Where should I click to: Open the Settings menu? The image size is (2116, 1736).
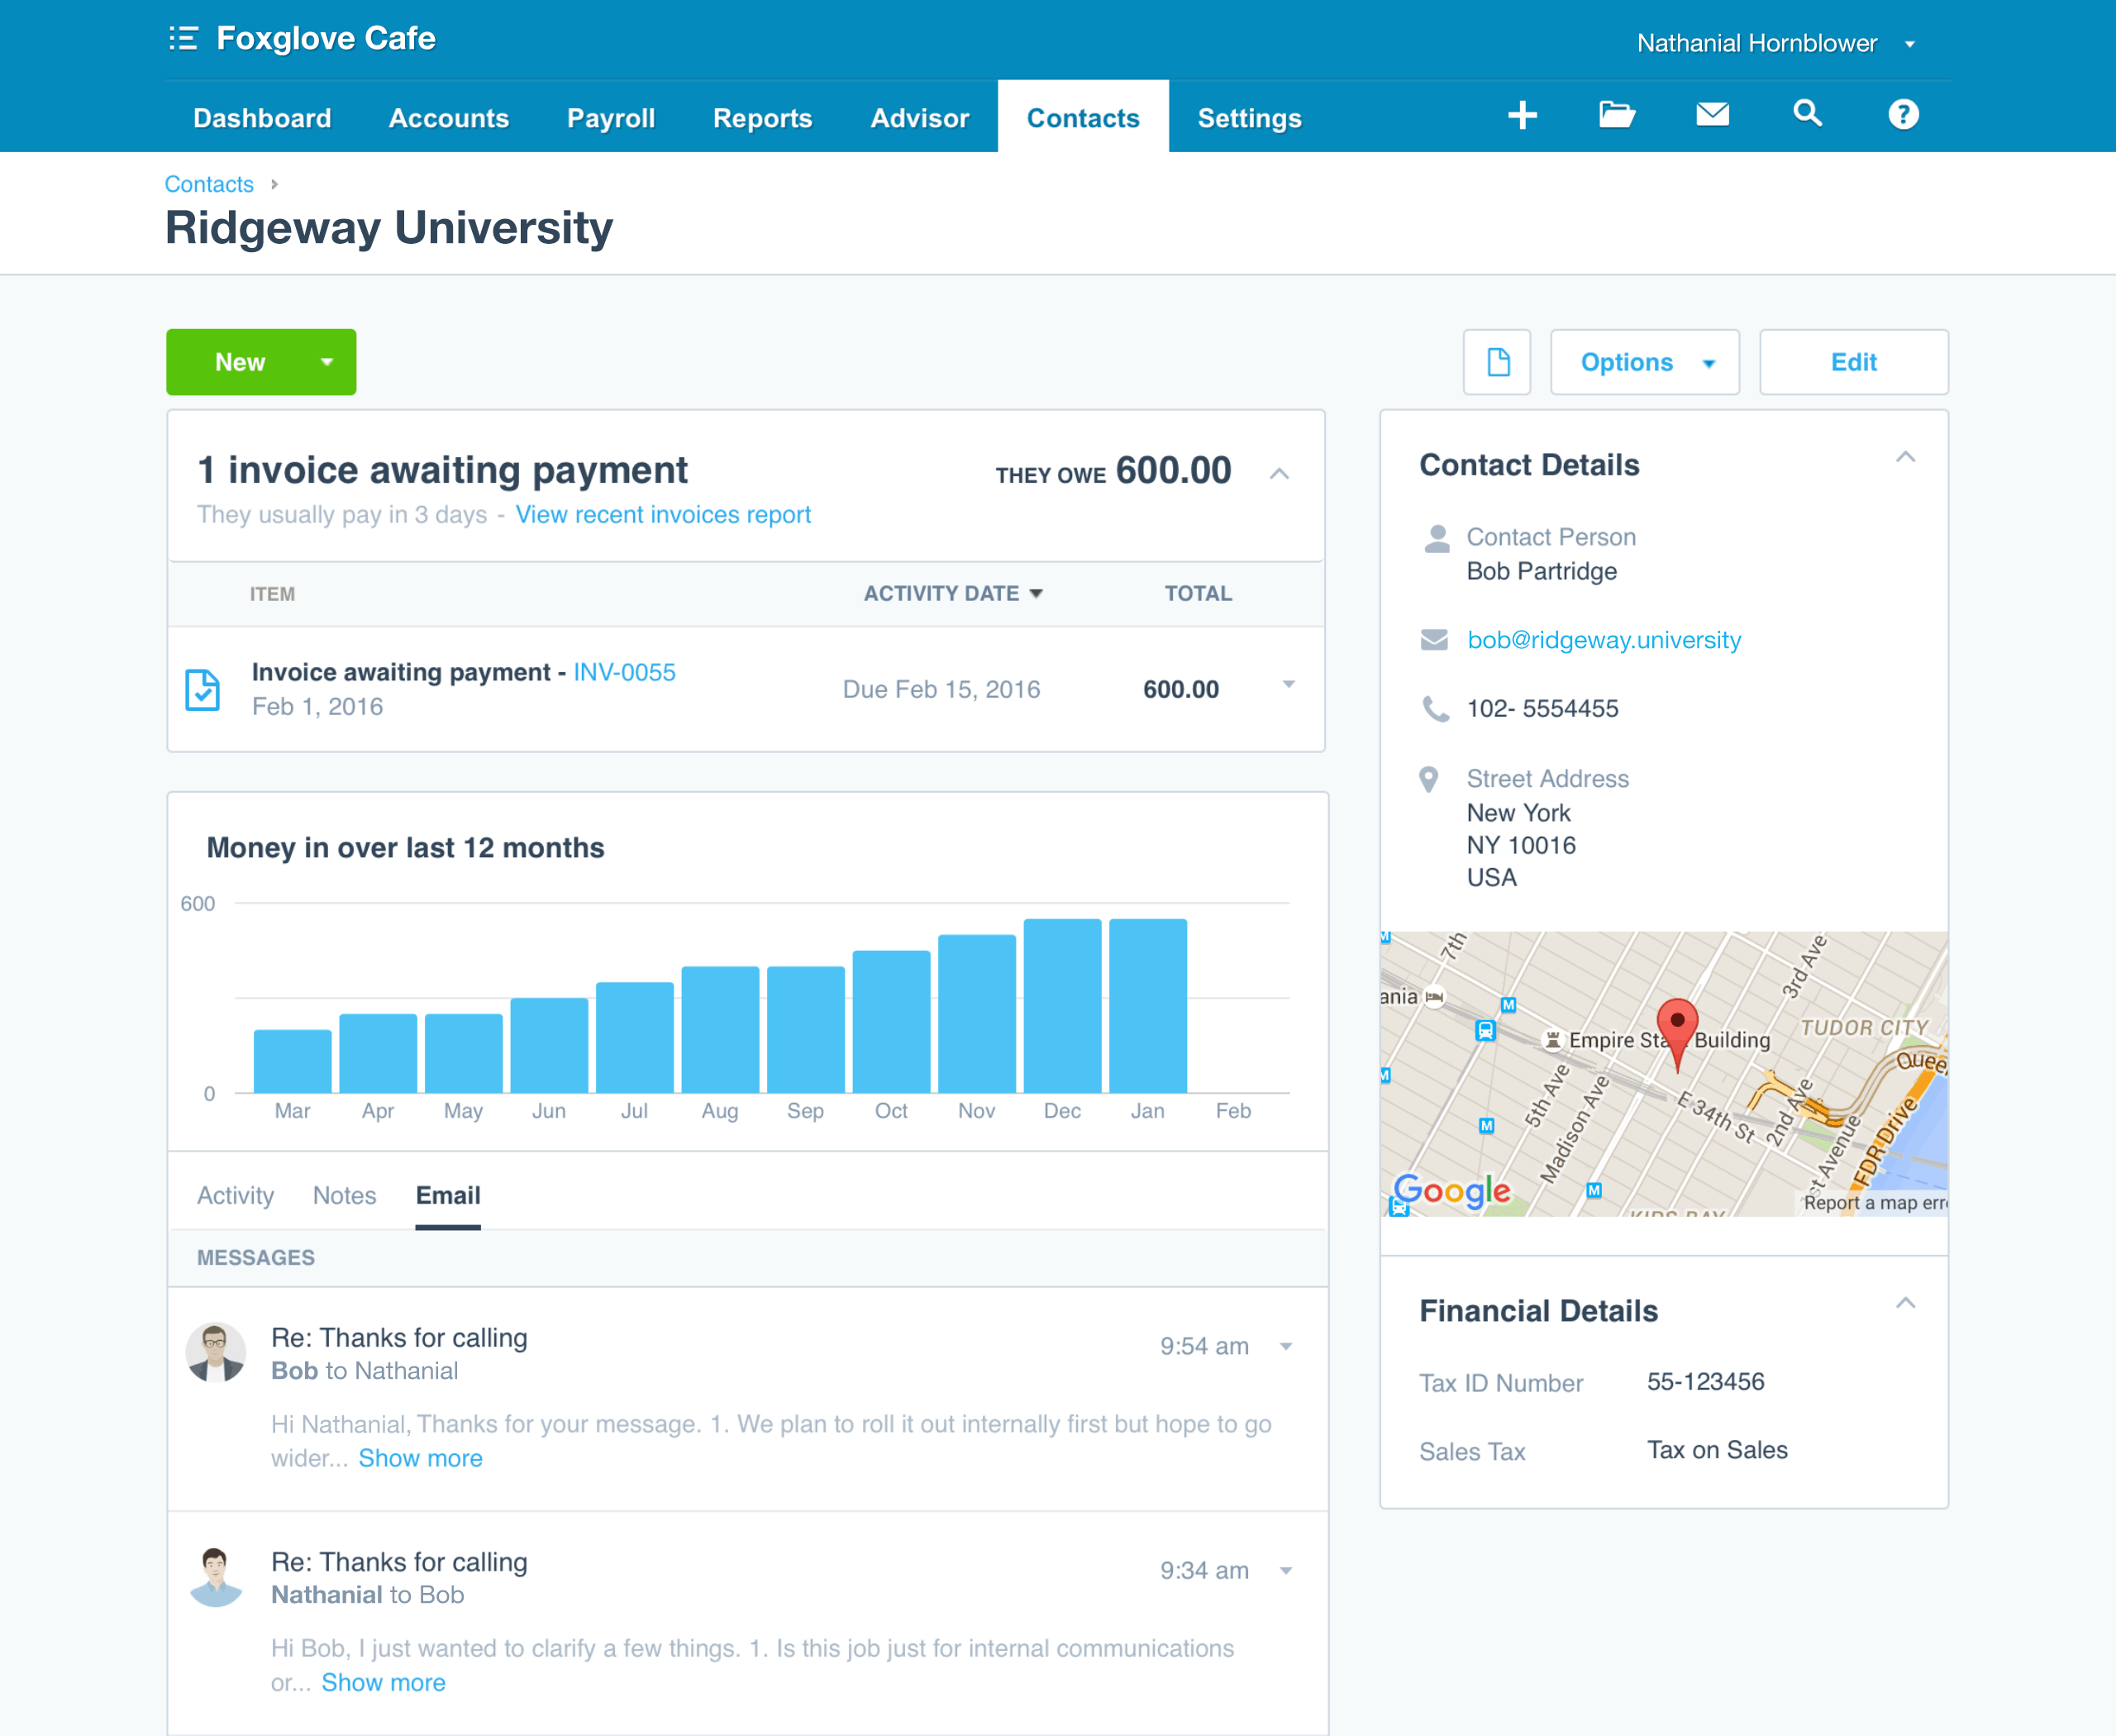(1250, 118)
